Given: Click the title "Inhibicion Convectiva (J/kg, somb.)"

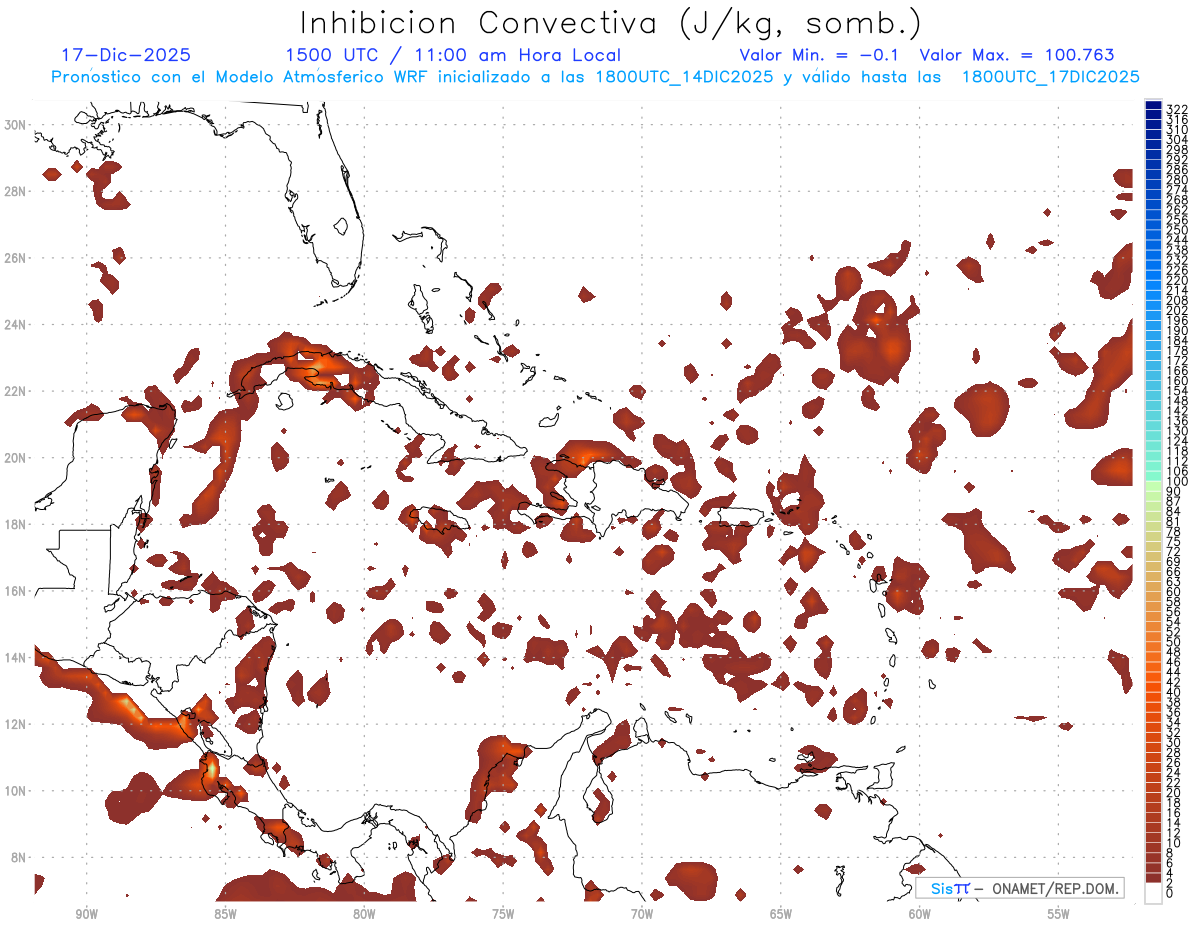Looking at the screenshot, I should tap(611, 24).
